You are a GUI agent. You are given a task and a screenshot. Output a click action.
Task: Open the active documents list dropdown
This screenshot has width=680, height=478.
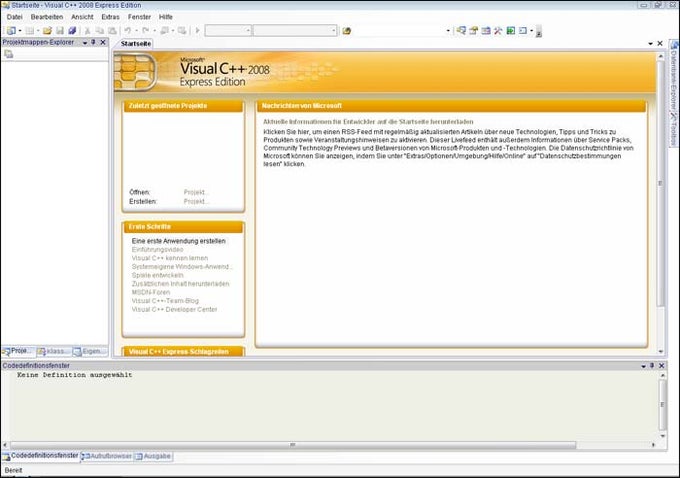pos(651,43)
